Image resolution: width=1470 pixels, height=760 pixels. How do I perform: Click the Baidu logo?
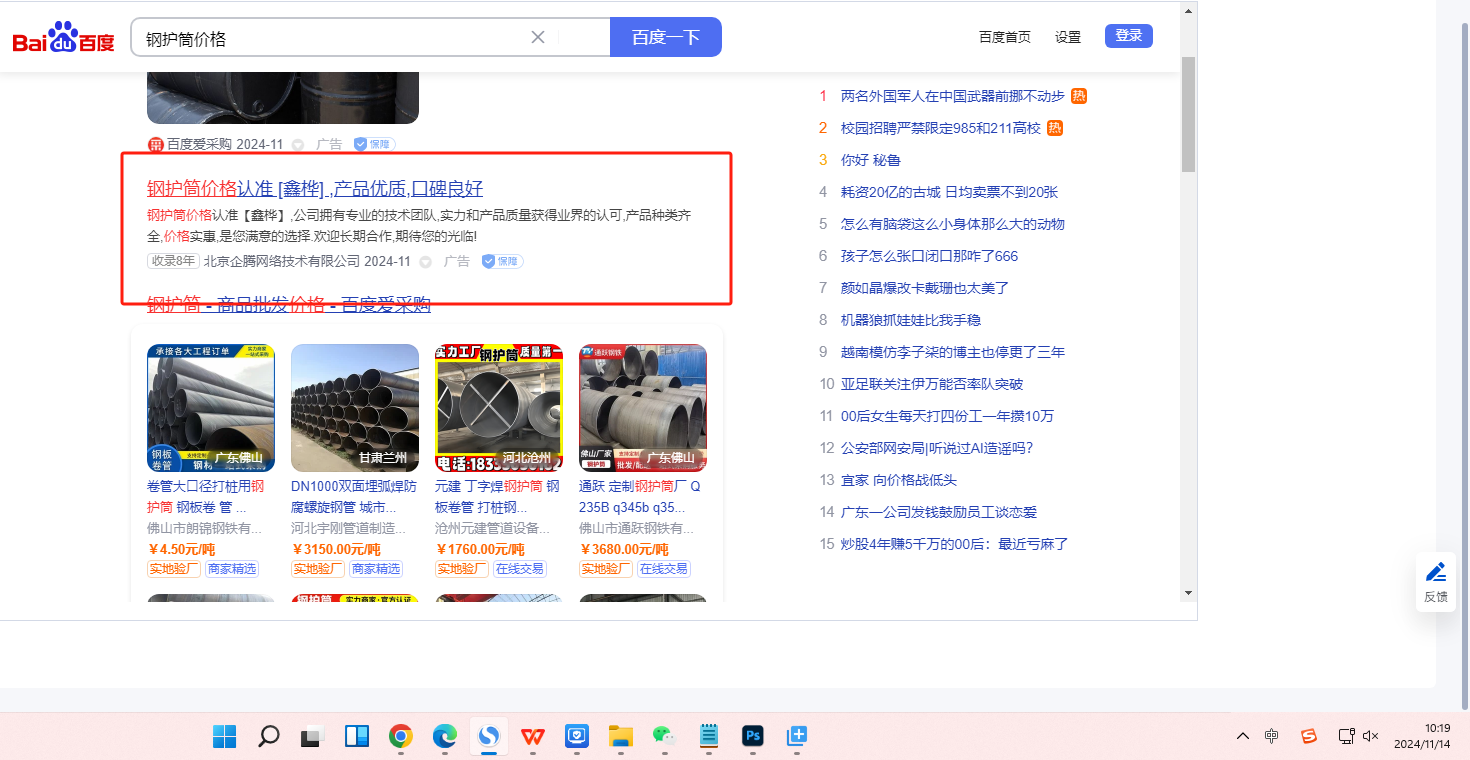click(x=63, y=40)
